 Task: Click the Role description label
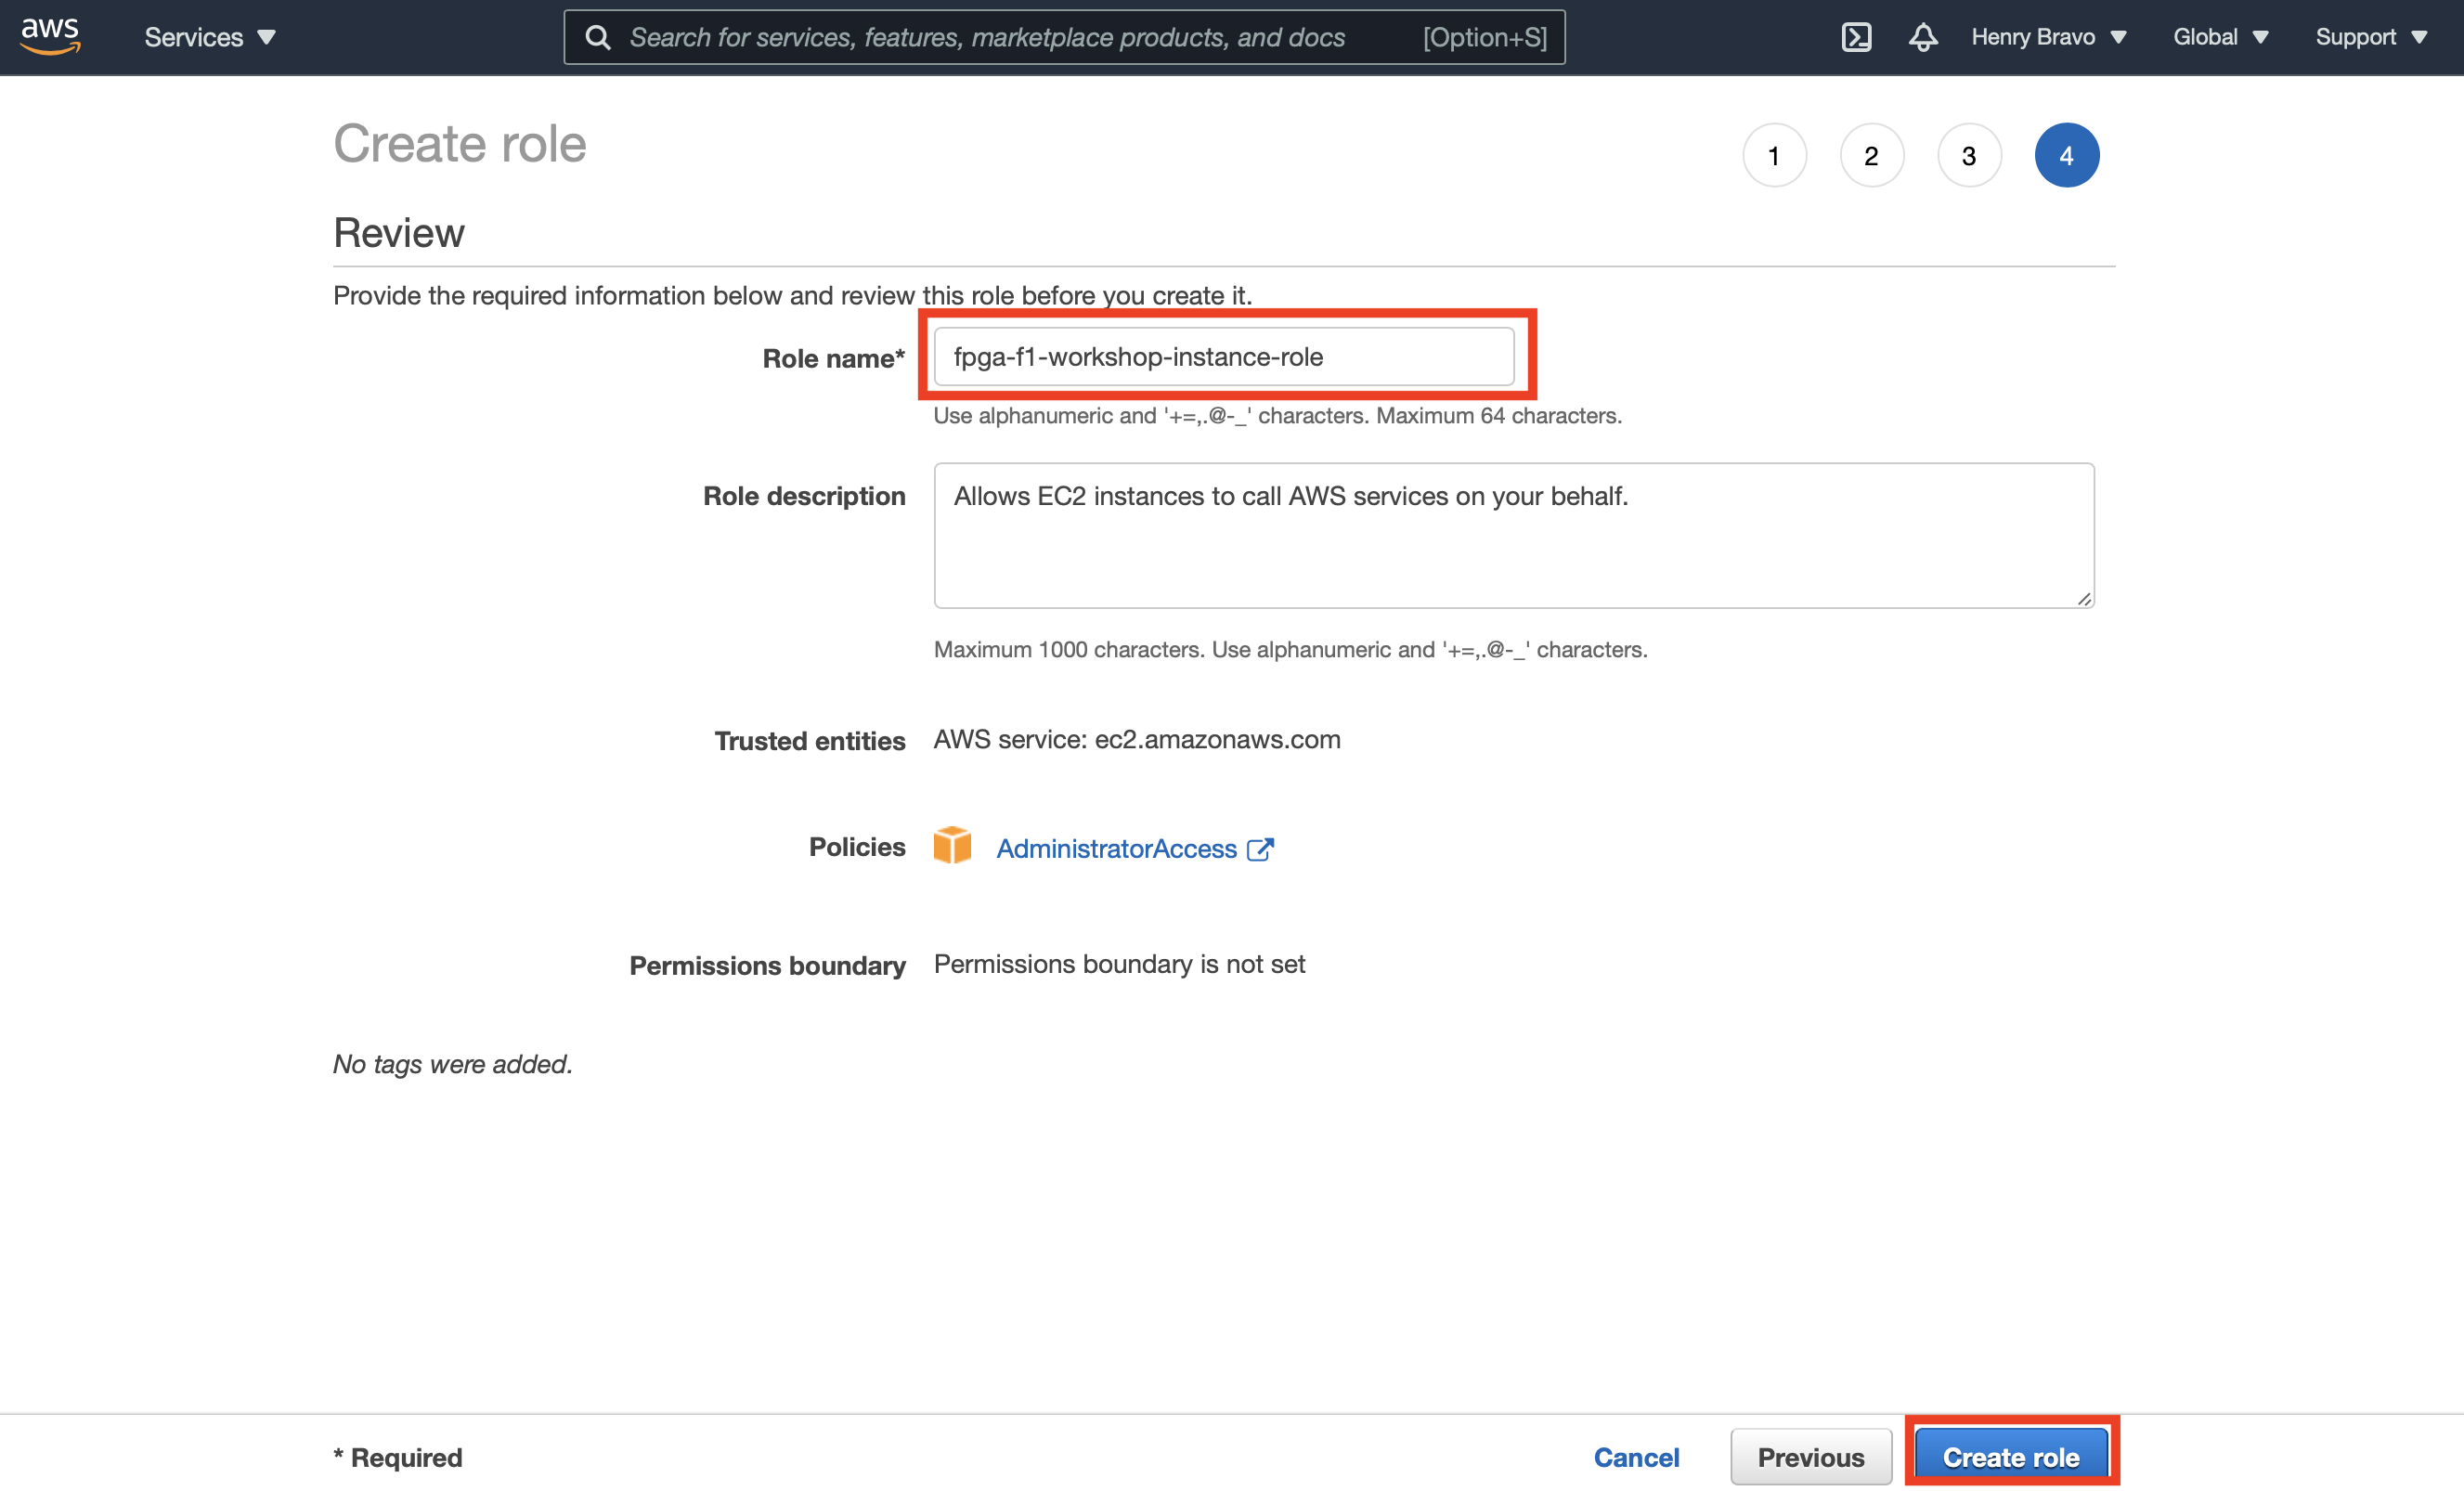tap(804, 496)
